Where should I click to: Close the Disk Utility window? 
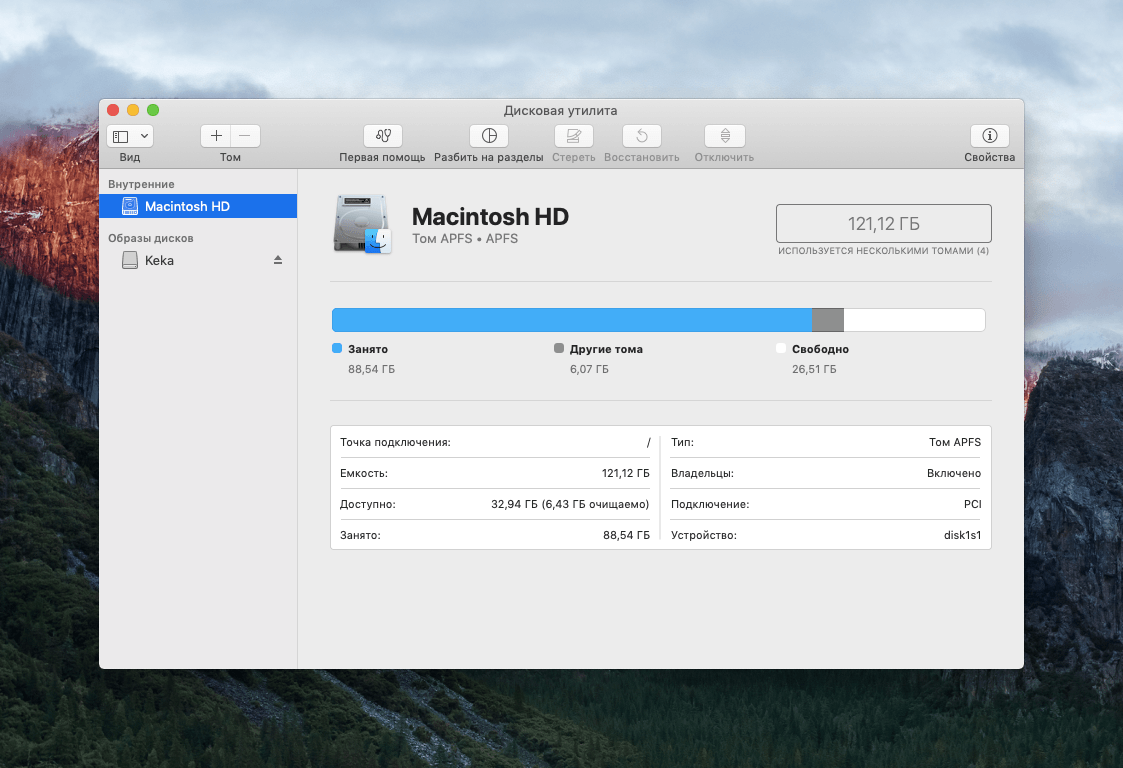click(x=113, y=110)
